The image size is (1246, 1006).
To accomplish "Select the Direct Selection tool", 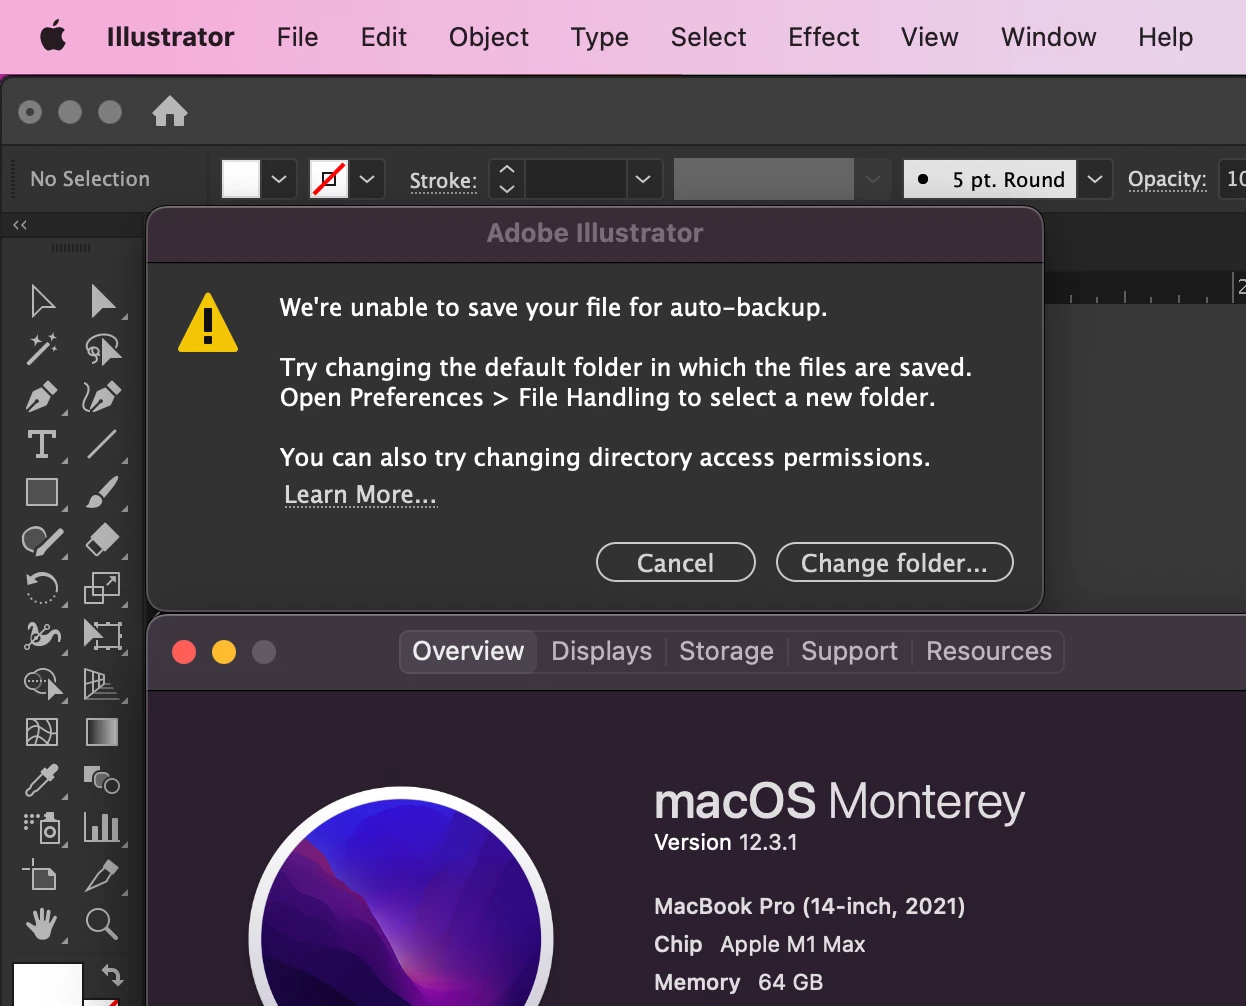I will click(x=102, y=300).
